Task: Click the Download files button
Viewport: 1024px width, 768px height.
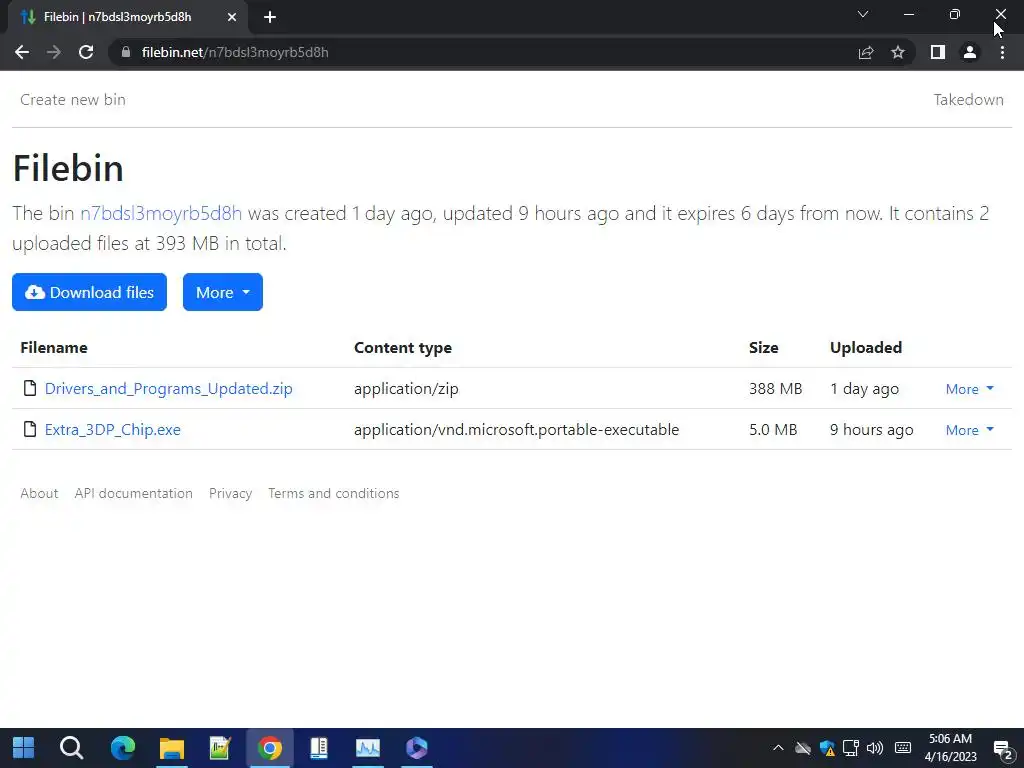Action: tap(89, 292)
